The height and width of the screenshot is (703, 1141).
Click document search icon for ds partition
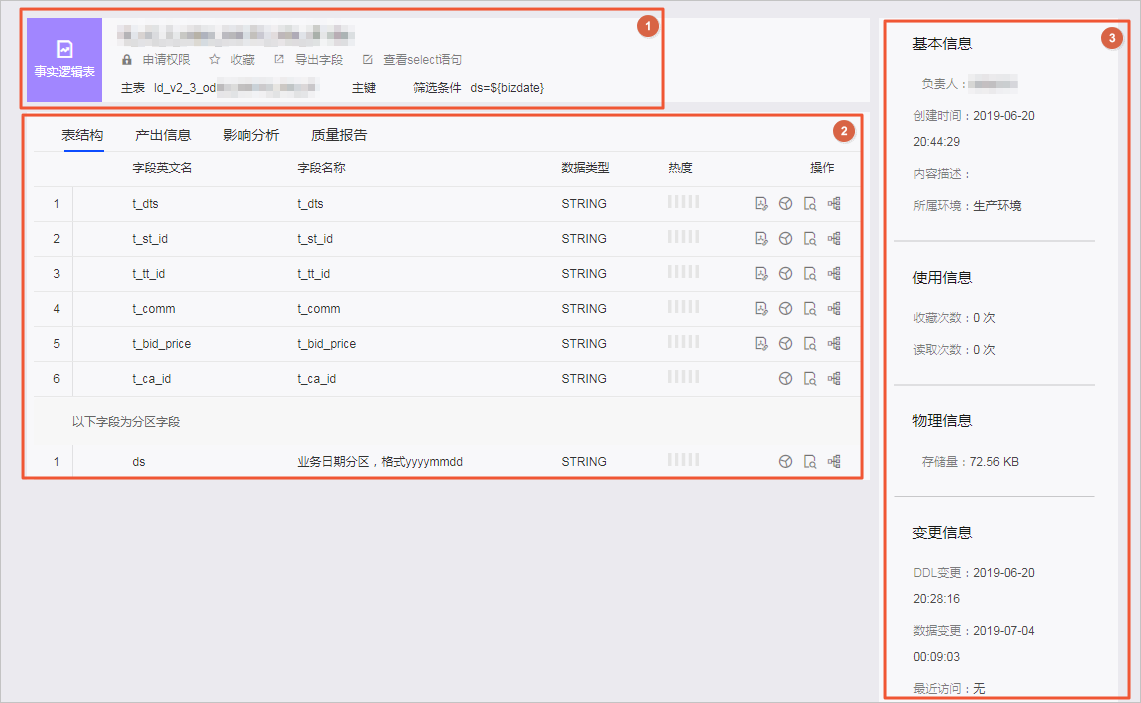pos(810,461)
